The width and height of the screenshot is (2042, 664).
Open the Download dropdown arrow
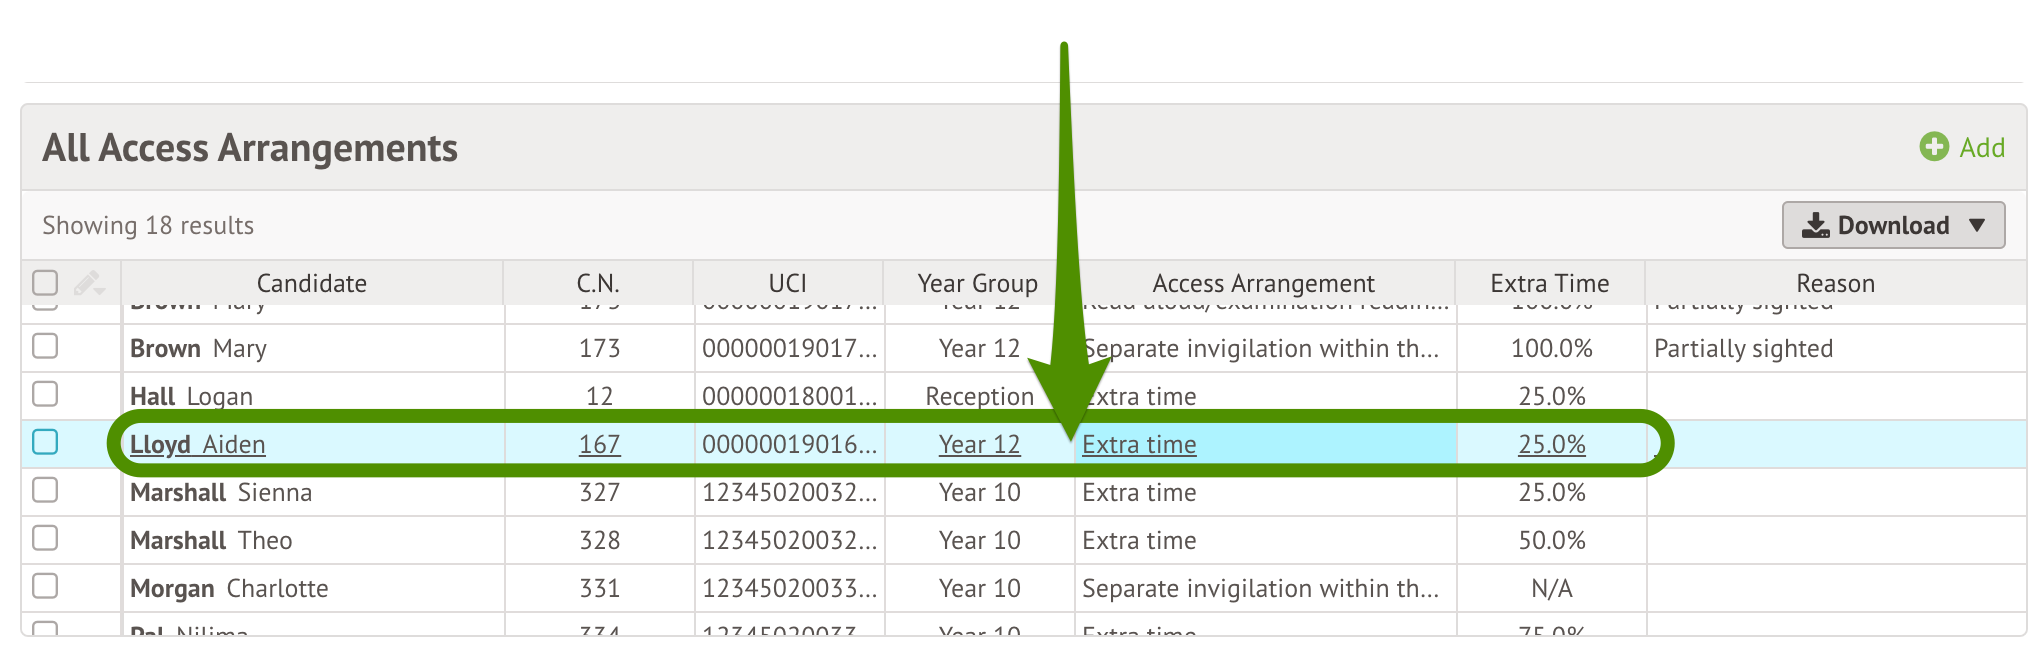[1977, 225]
